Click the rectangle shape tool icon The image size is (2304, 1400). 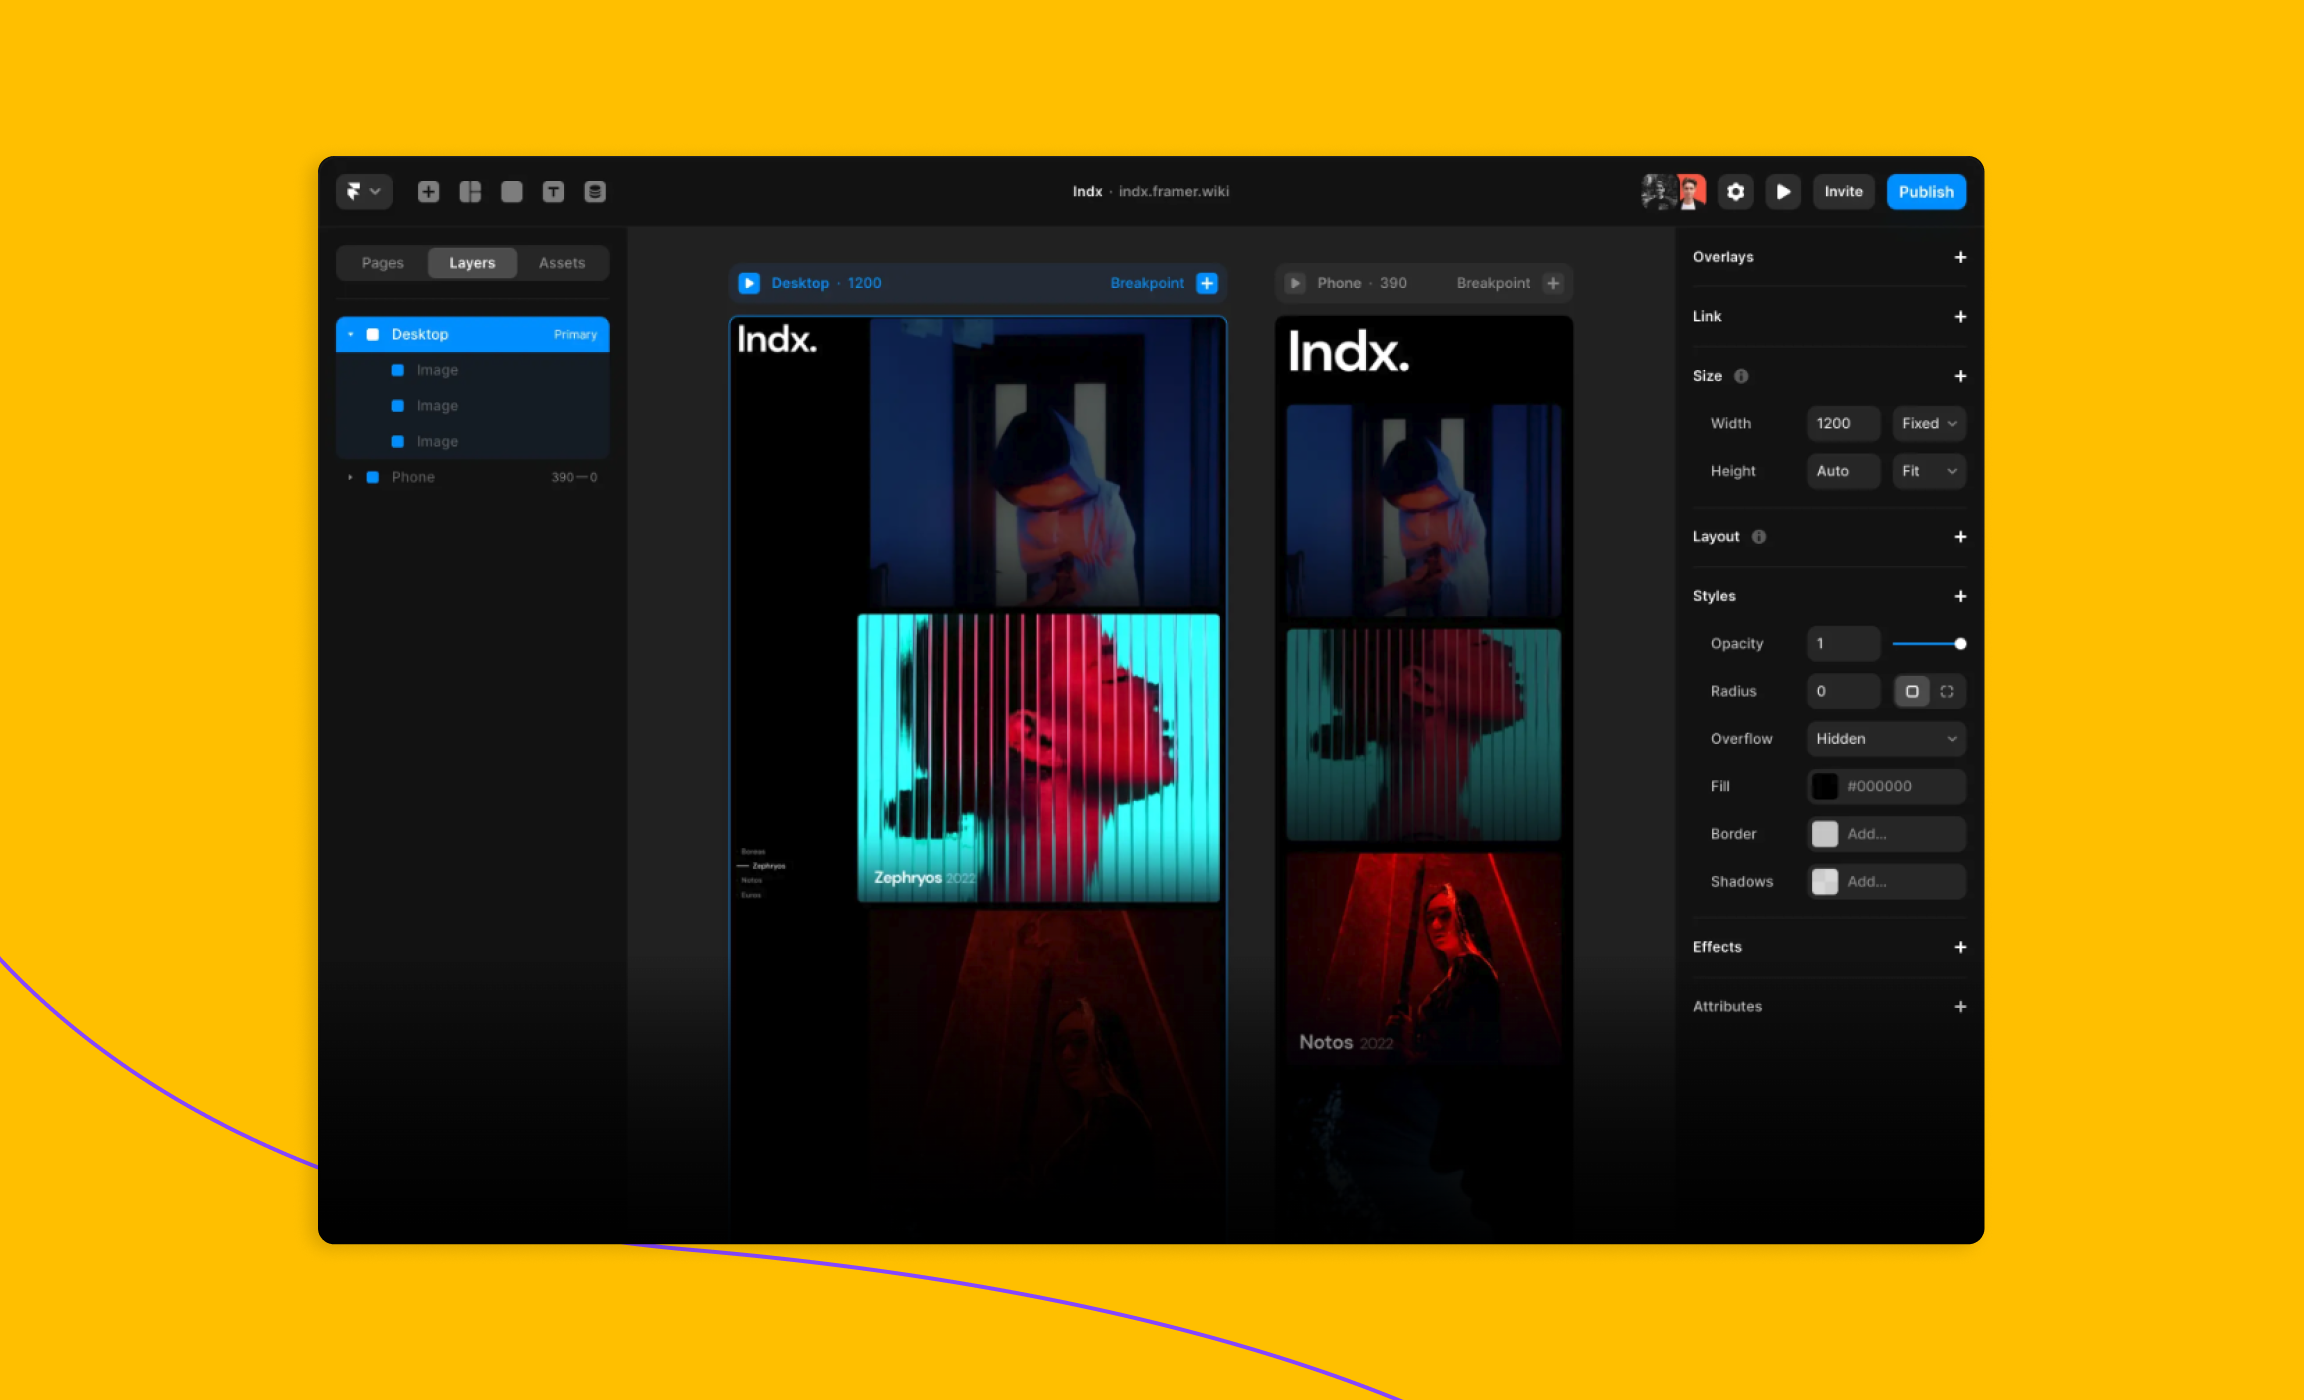(x=513, y=189)
